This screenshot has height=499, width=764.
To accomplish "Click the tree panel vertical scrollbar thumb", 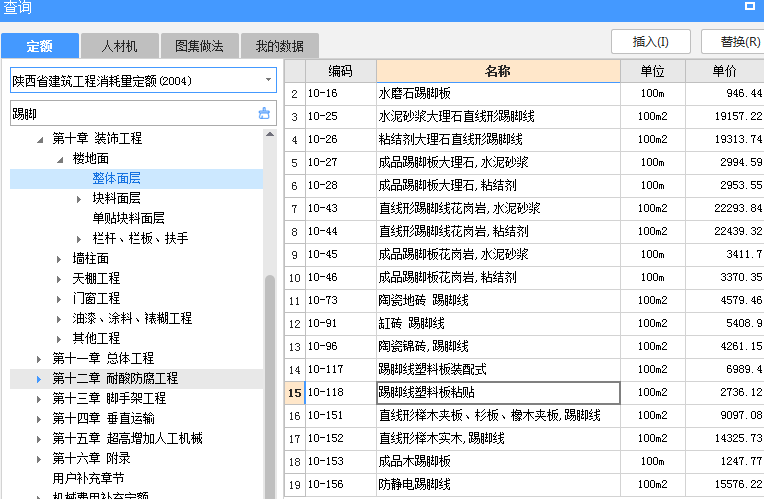I will pos(270,385).
